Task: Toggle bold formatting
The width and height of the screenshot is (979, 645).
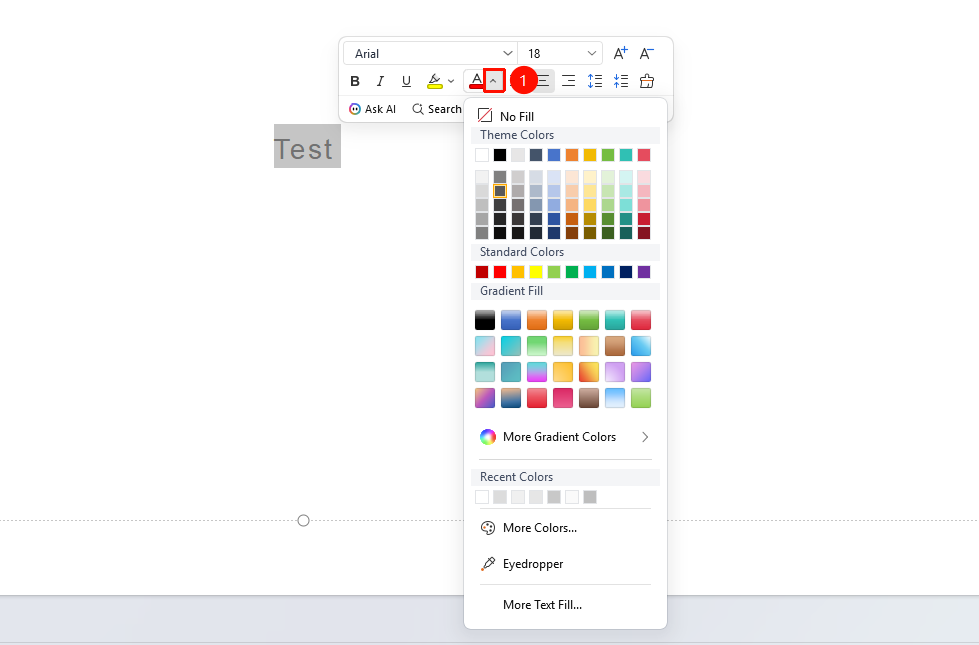Action: [x=355, y=81]
